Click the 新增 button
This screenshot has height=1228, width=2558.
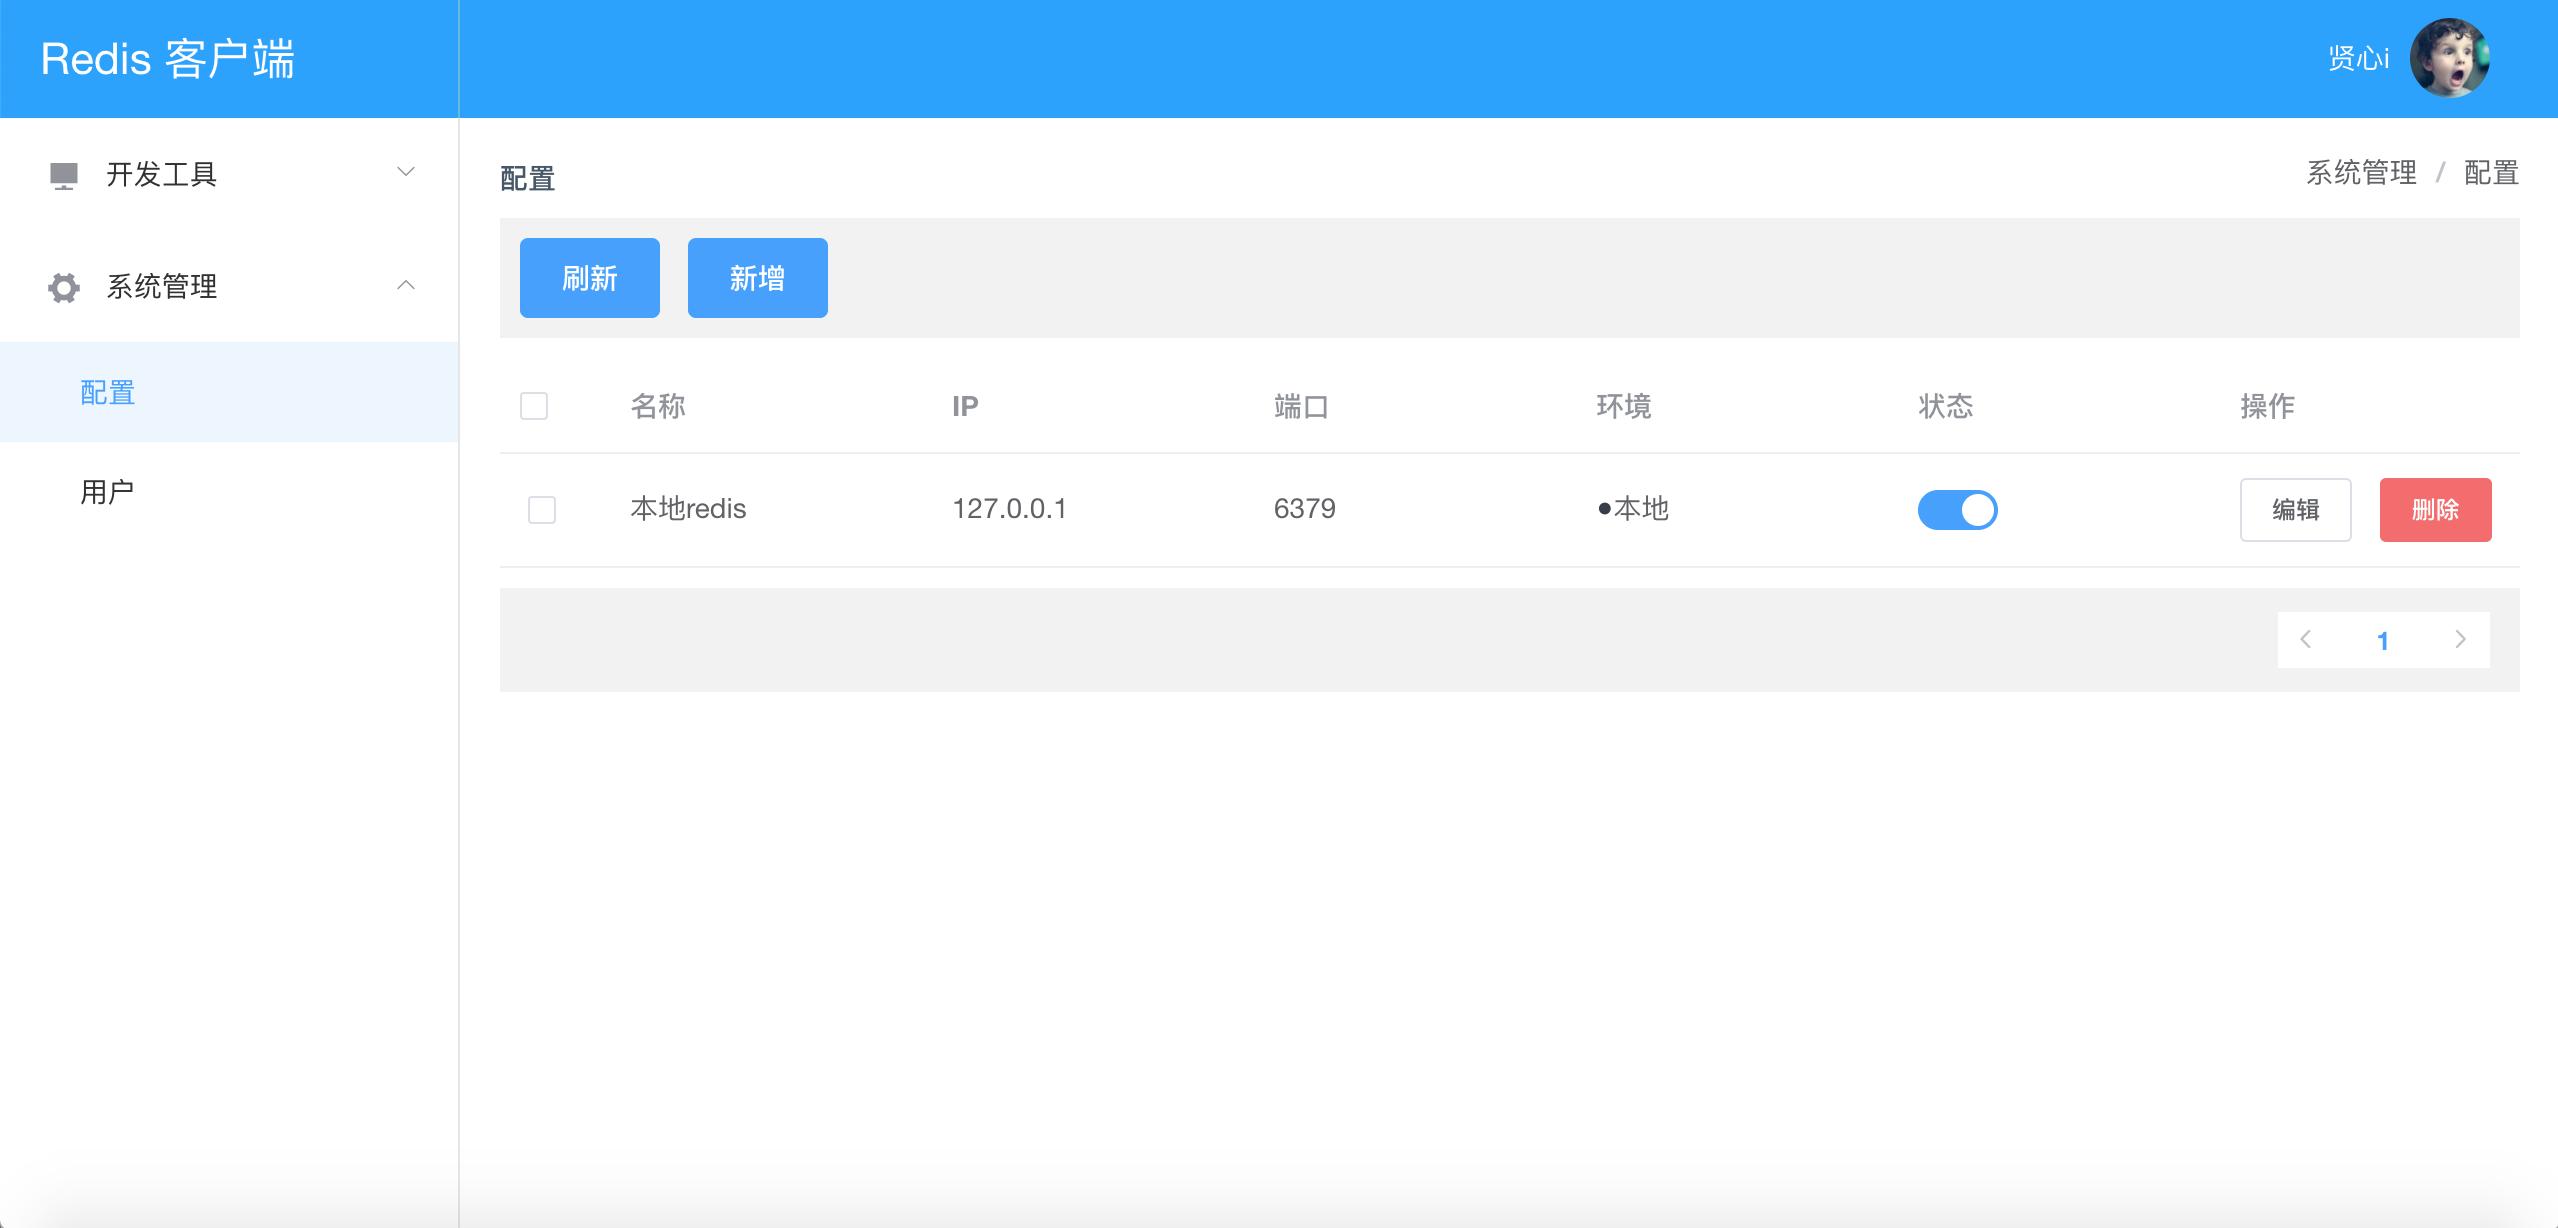coord(757,278)
